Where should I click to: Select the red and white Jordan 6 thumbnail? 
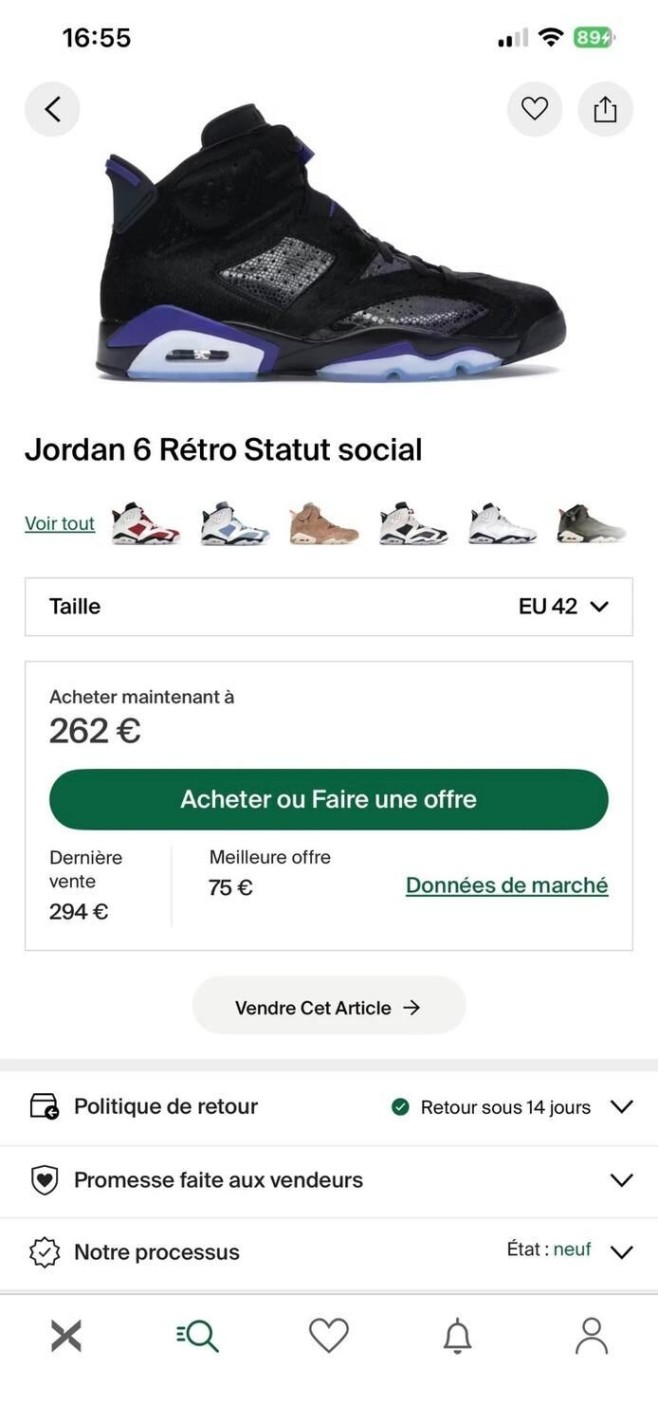click(x=146, y=524)
